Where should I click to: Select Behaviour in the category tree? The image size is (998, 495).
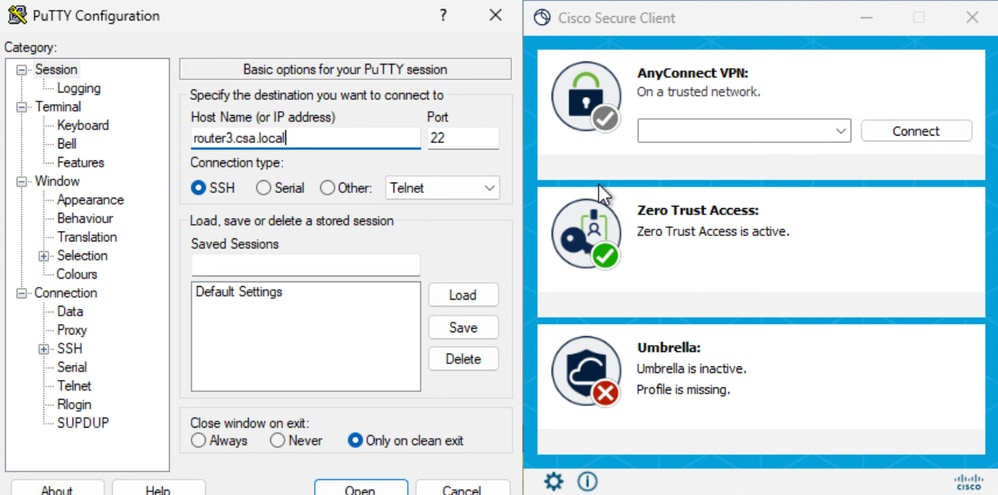click(85, 218)
